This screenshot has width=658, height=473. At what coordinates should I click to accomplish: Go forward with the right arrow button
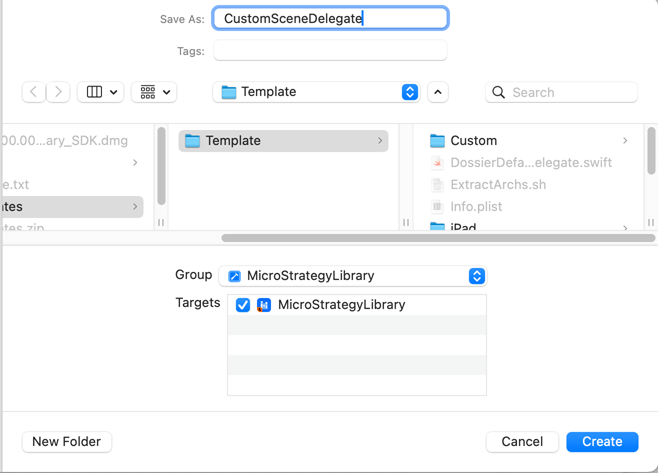point(58,92)
